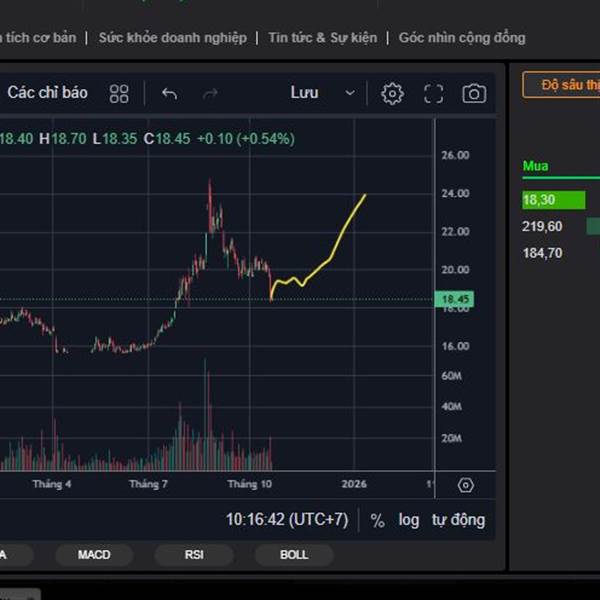The width and height of the screenshot is (600, 600).
Task: Click the 60M volume axis label
Action: tap(452, 376)
